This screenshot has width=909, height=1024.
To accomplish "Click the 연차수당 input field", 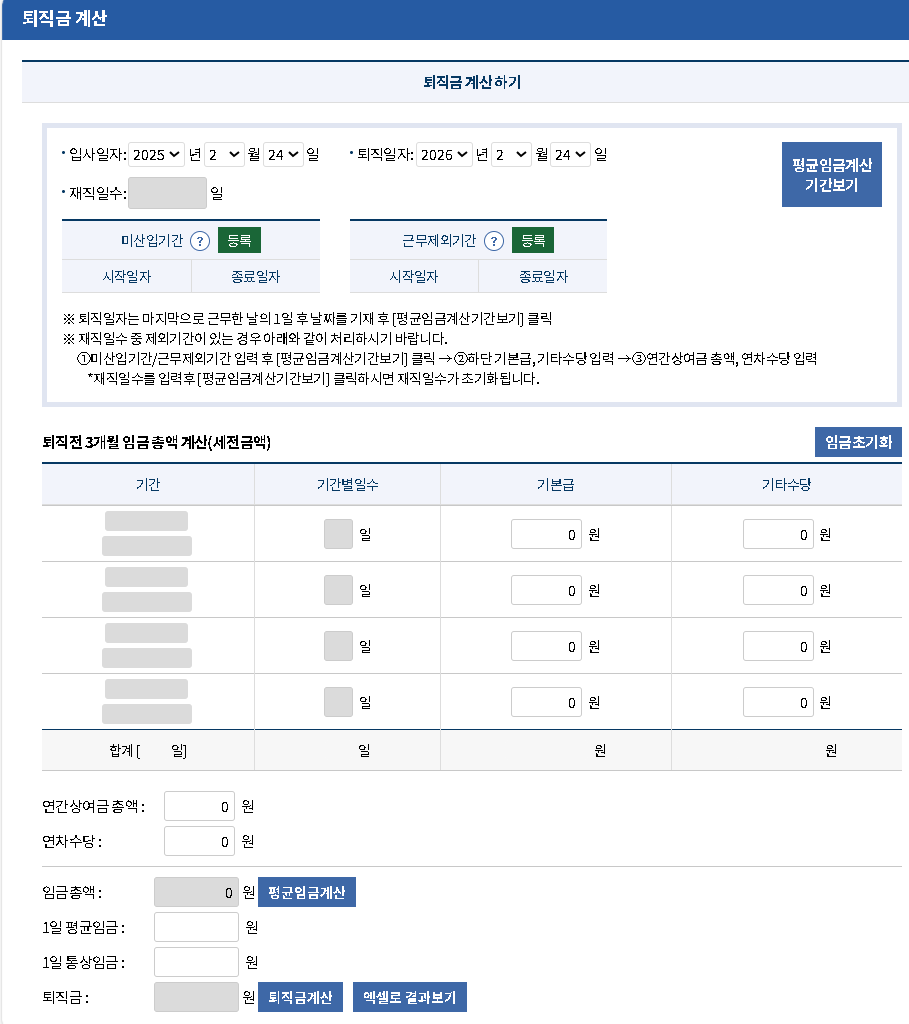I will pos(198,841).
